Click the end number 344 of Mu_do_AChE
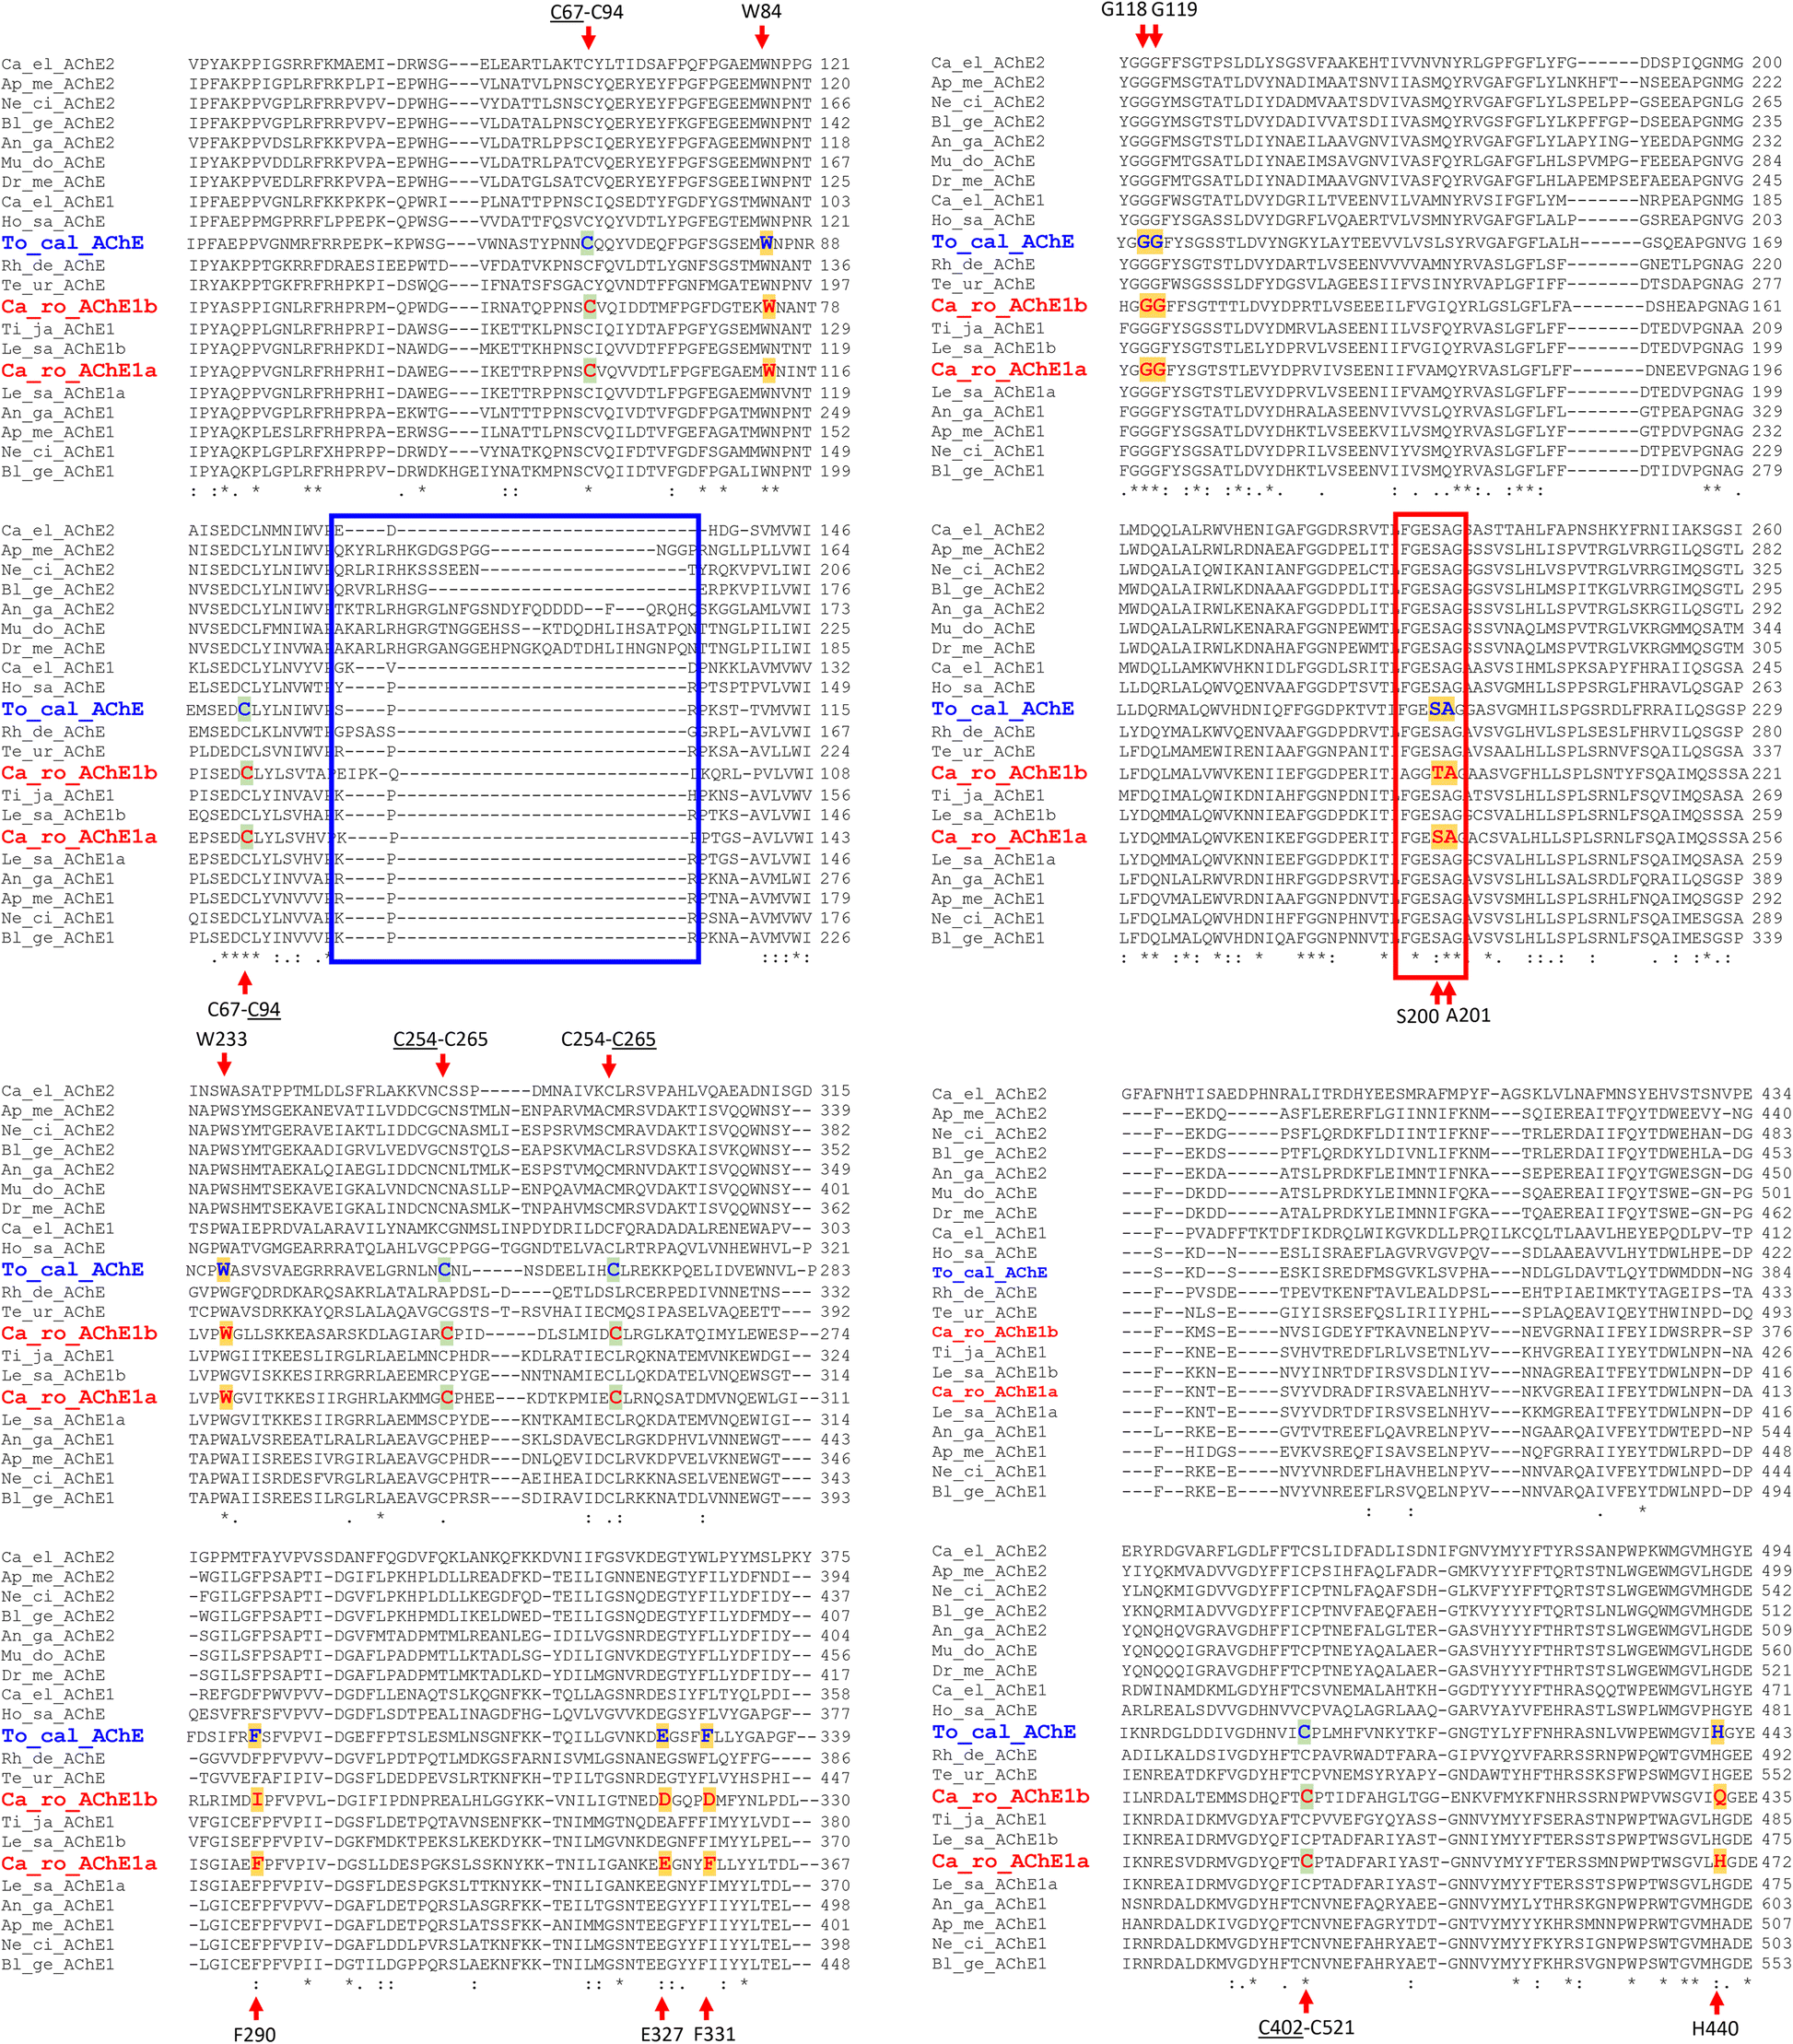 1767,629
